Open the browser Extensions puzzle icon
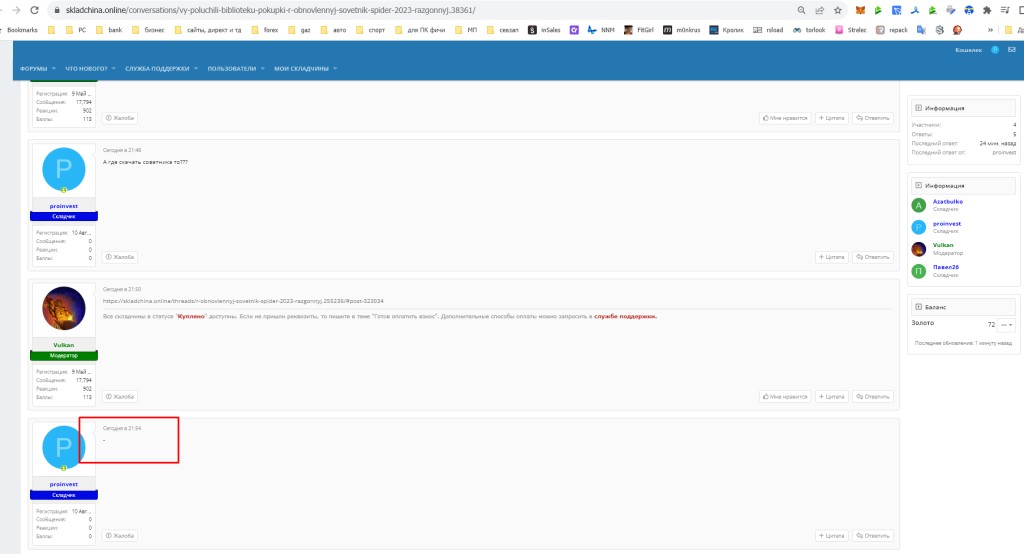Screen dimensions: 1024x554 point(987,10)
